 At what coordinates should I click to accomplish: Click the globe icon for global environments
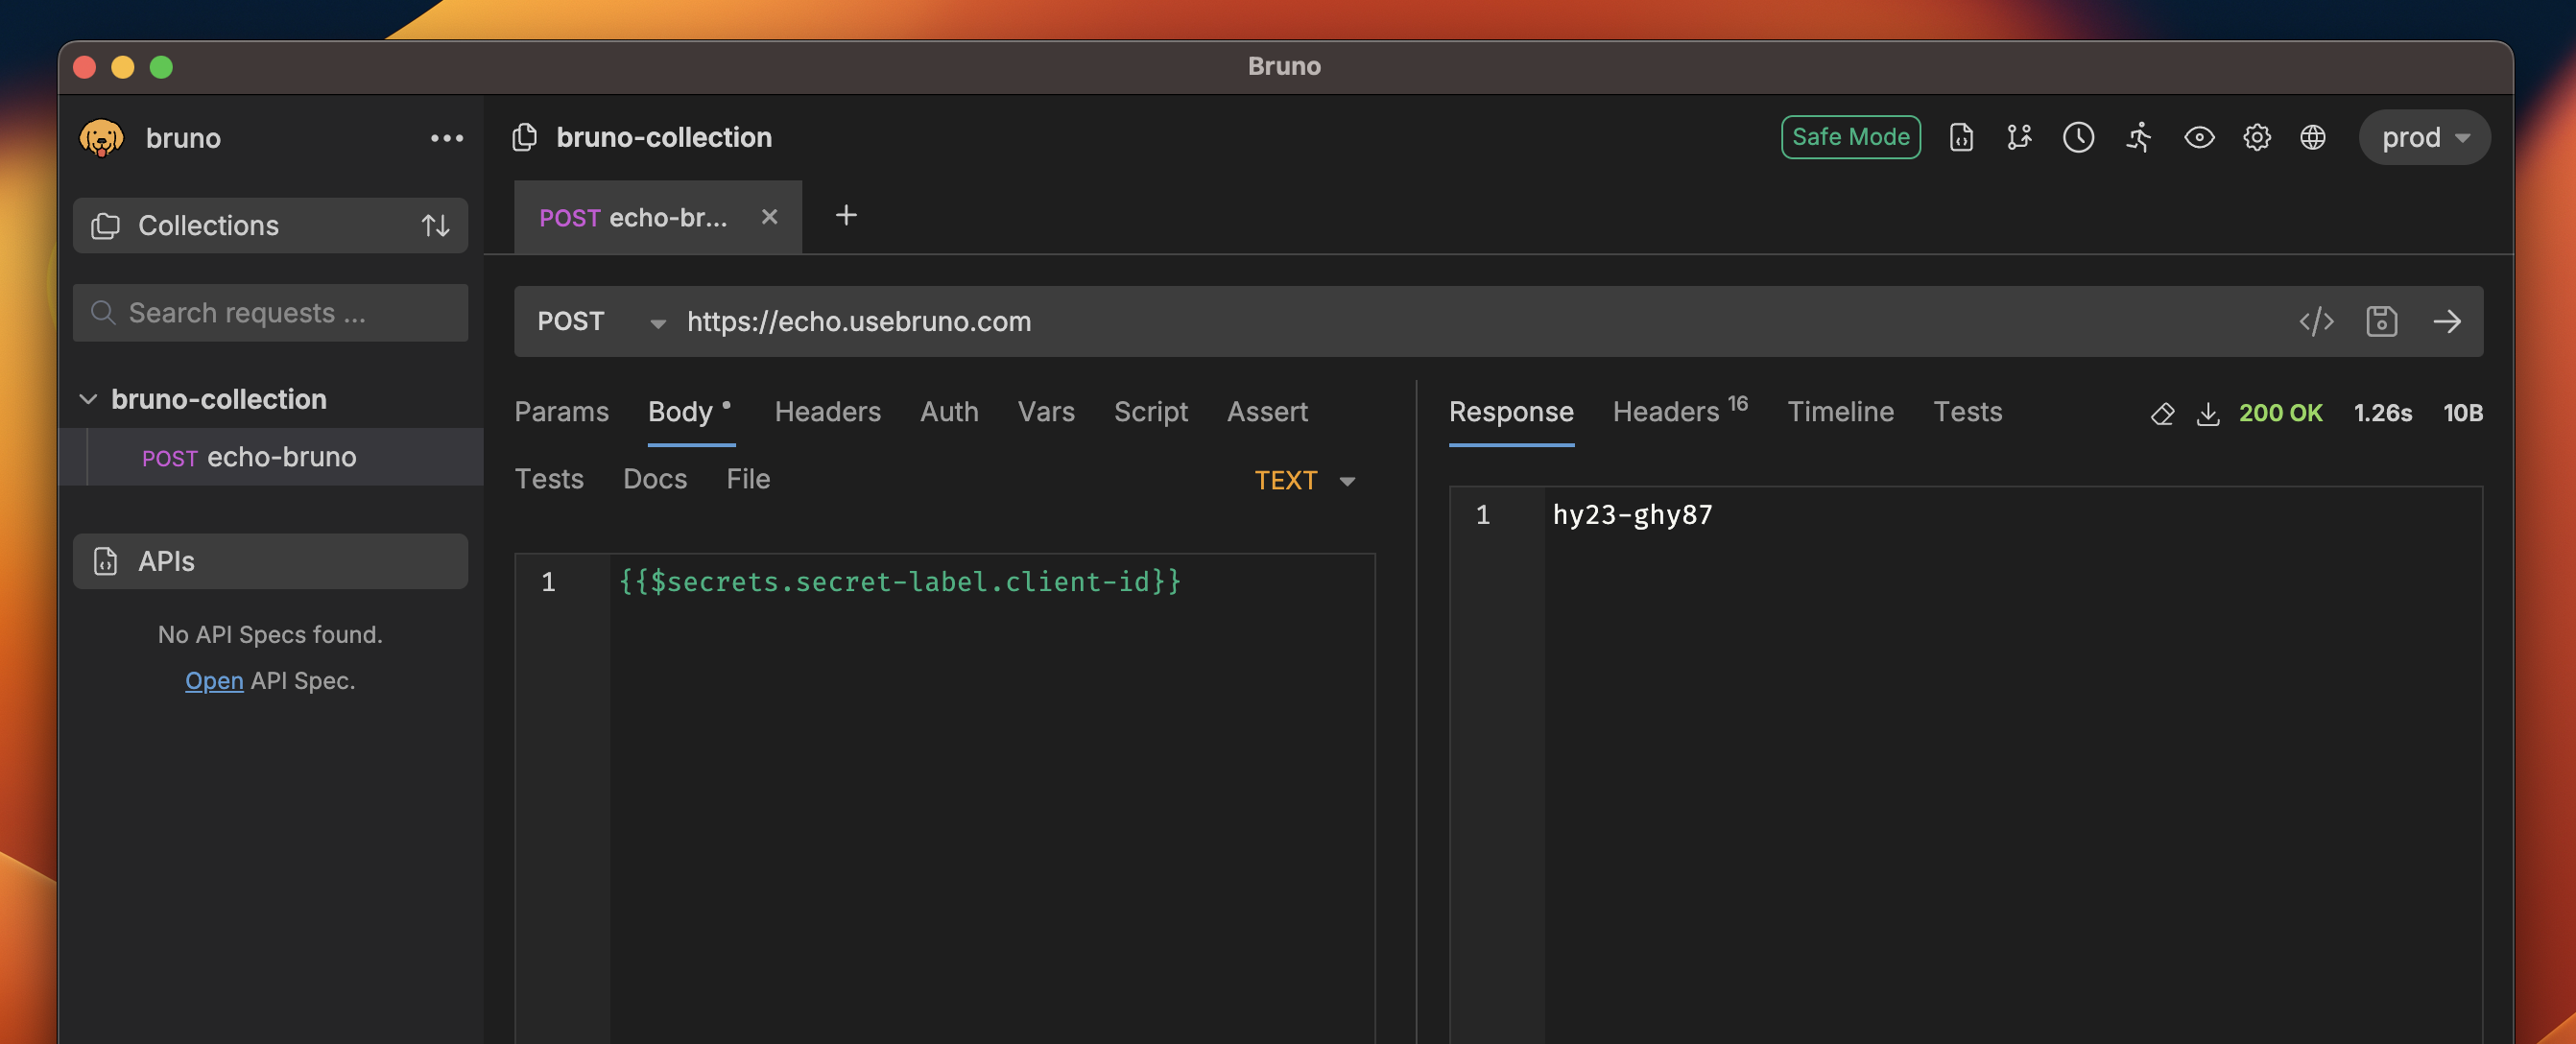pos(2312,137)
